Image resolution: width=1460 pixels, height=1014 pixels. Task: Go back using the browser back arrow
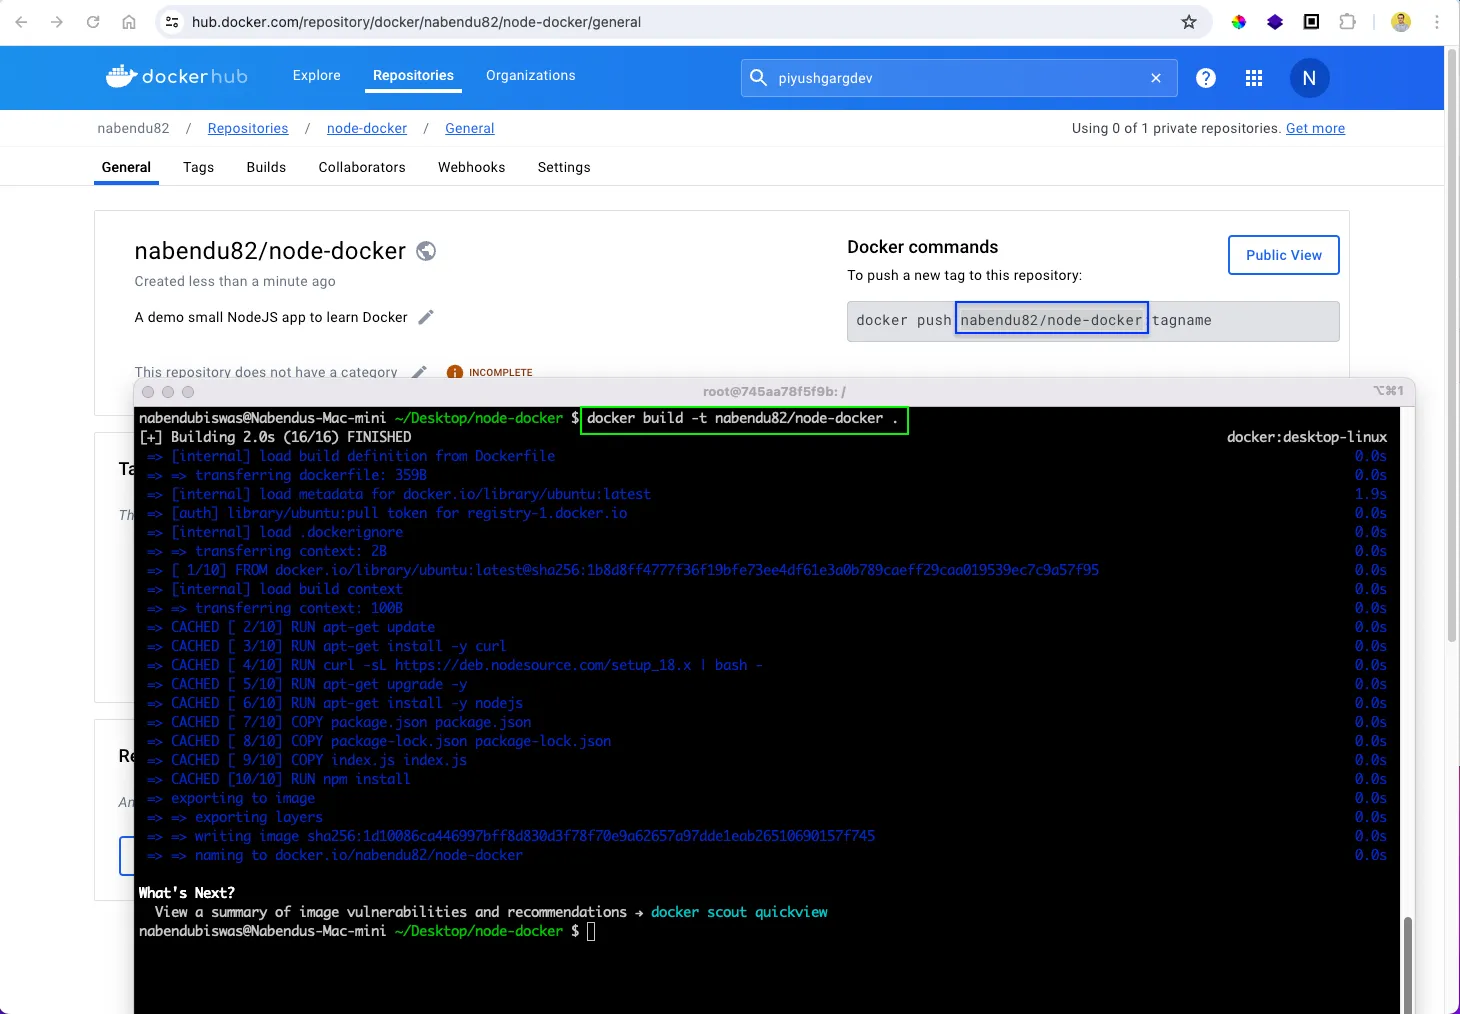pyautogui.click(x=22, y=22)
